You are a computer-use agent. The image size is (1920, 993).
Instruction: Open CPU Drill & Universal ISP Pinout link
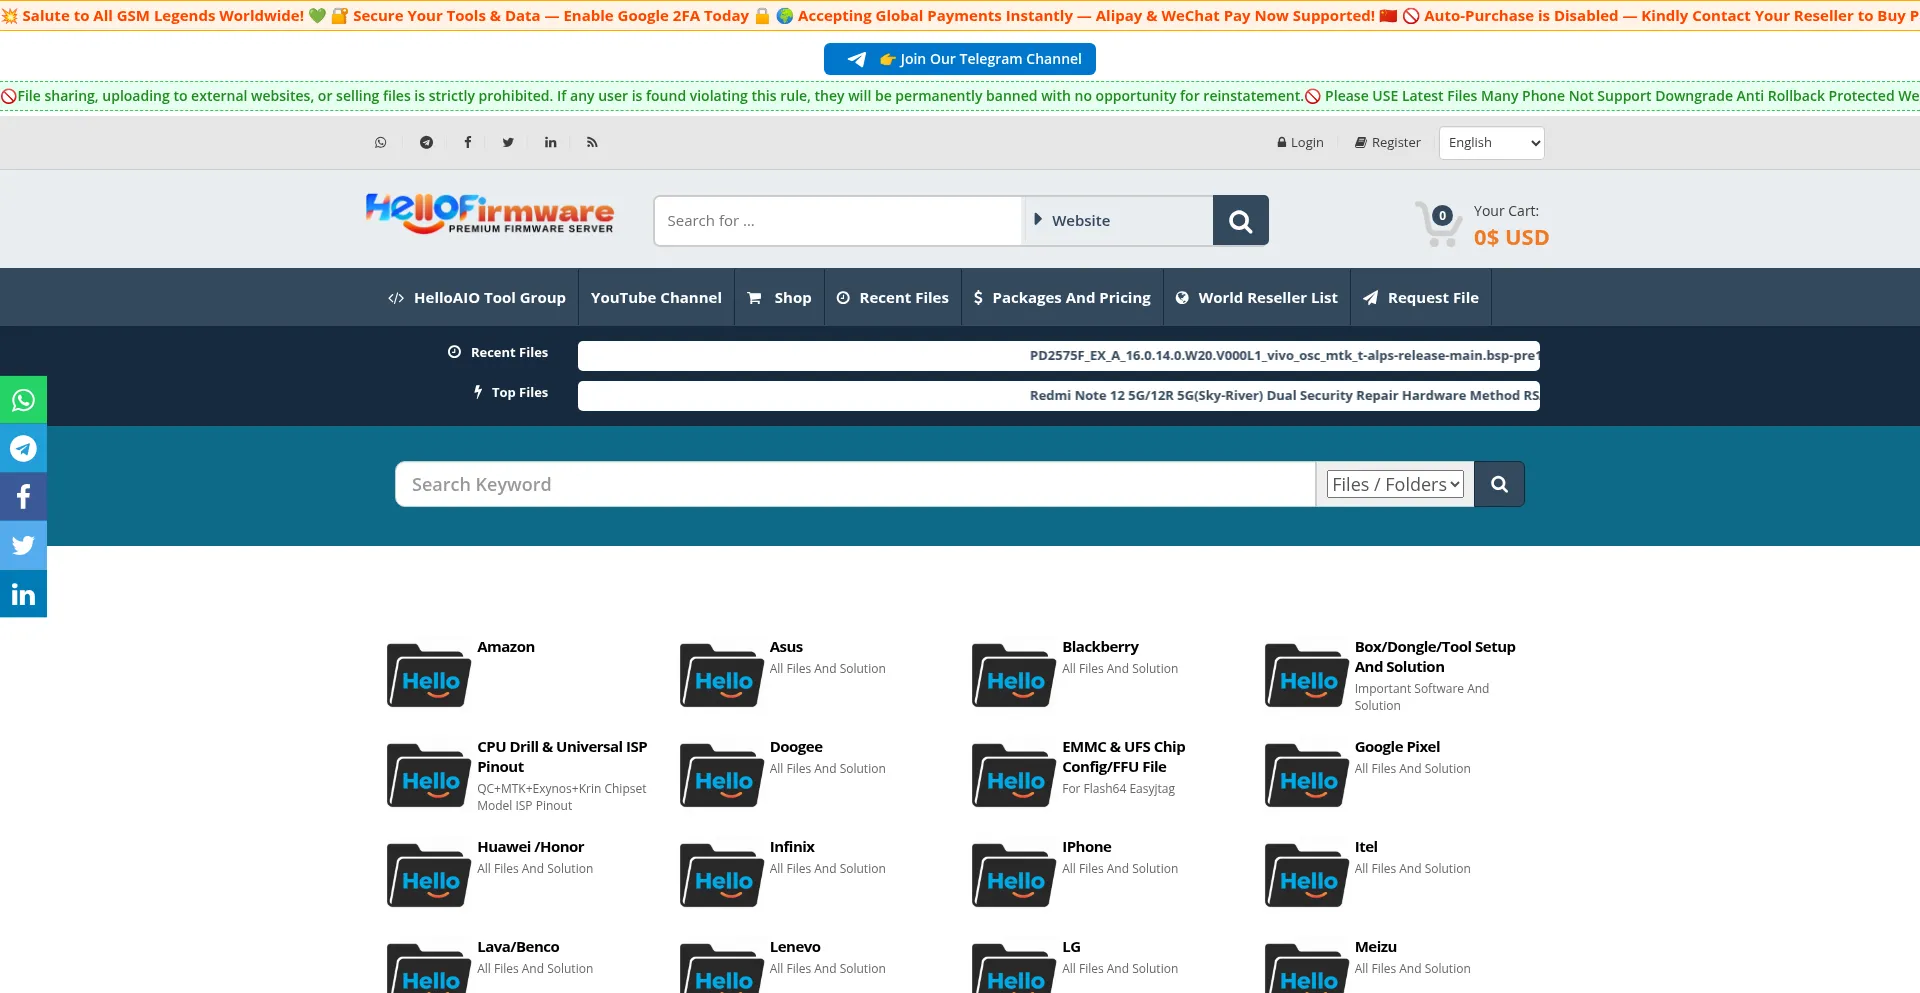[562, 757]
